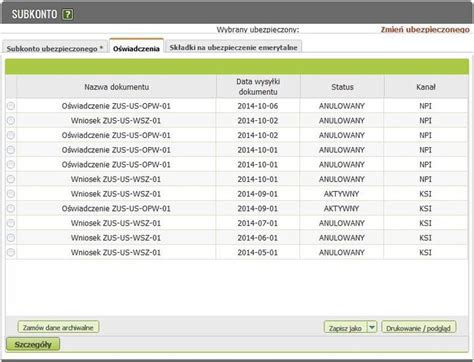Click AKTYWNY status of Oświadczenie 2014-09-01 row
The width and height of the screenshot is (474, 362).
[342, 209]
